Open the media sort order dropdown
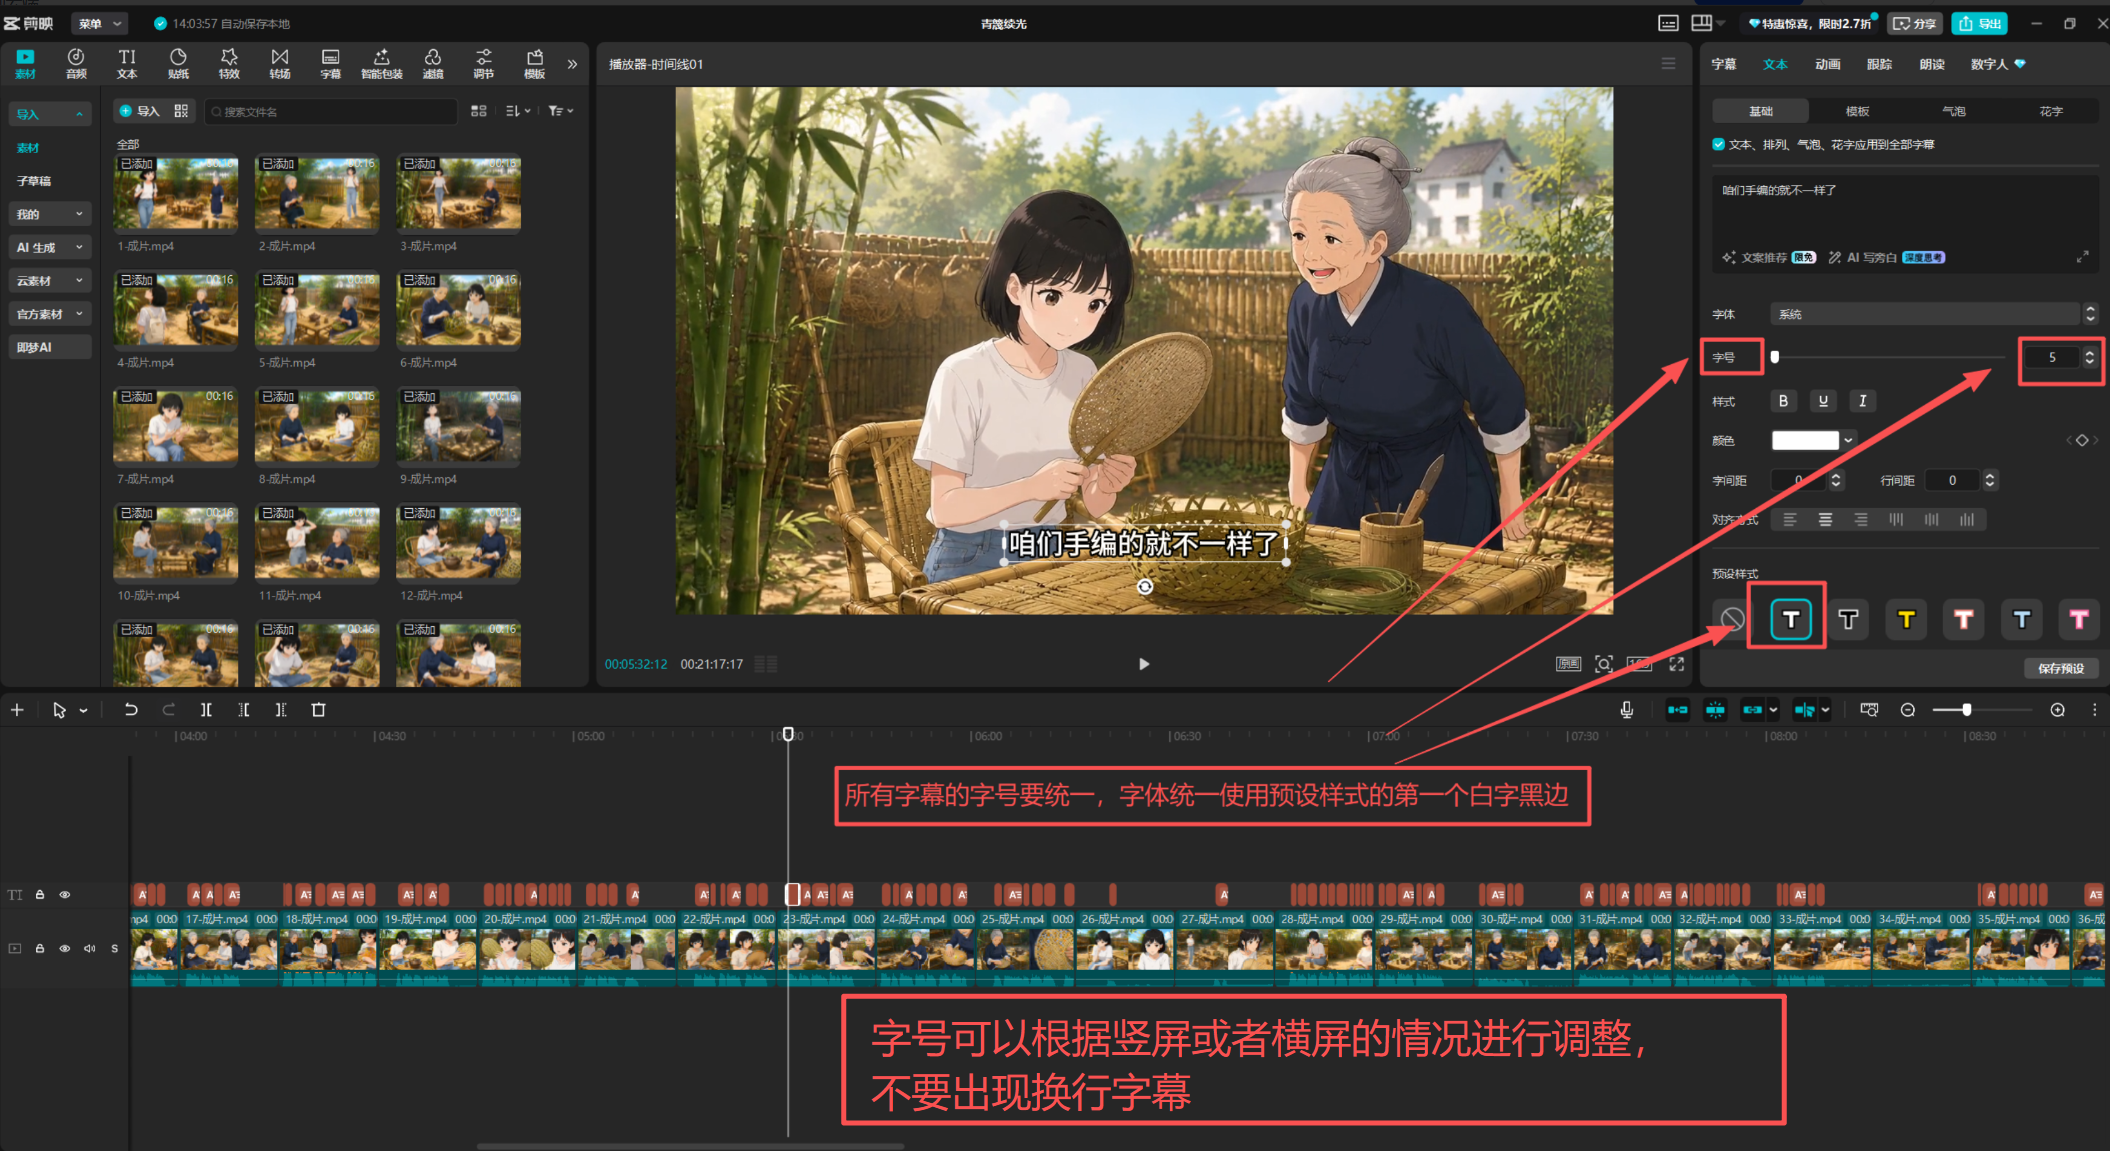This screenshot has height=1151, width=2110. (517, 111)
